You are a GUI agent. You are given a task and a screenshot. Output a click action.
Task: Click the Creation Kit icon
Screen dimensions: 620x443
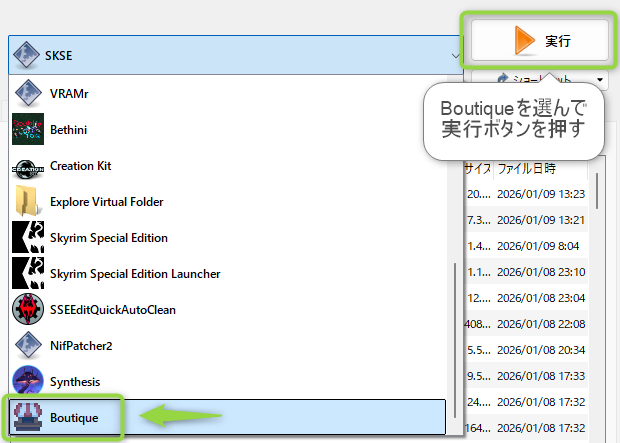25,165
